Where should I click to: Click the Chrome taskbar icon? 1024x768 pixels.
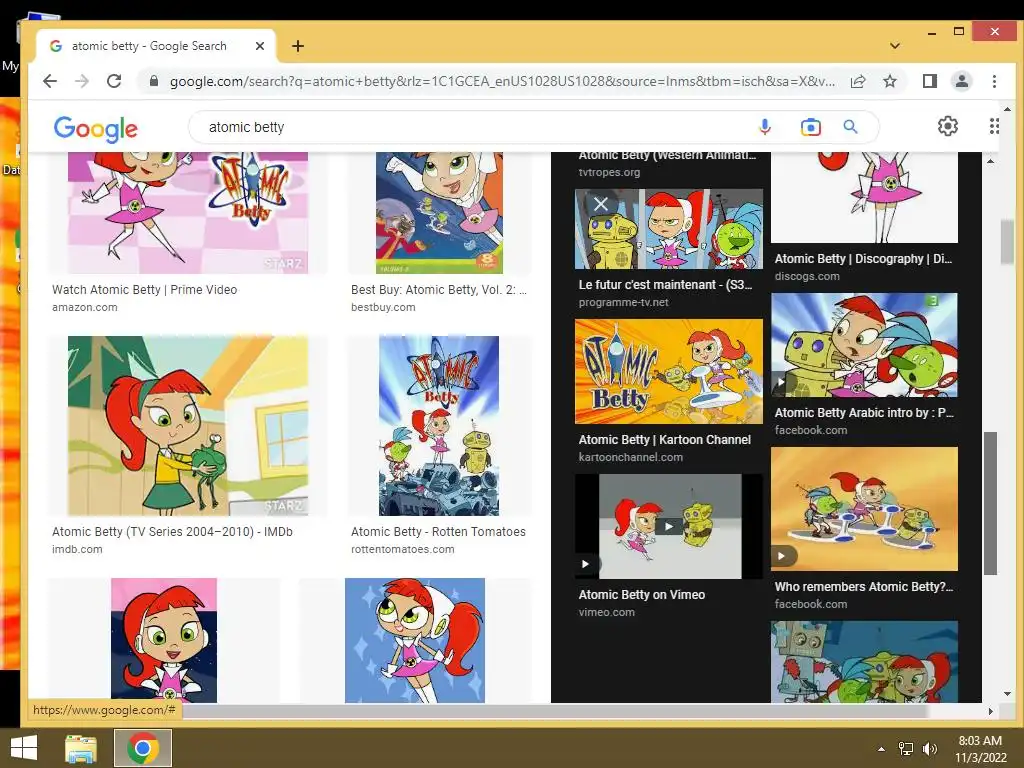coord(143,748)
